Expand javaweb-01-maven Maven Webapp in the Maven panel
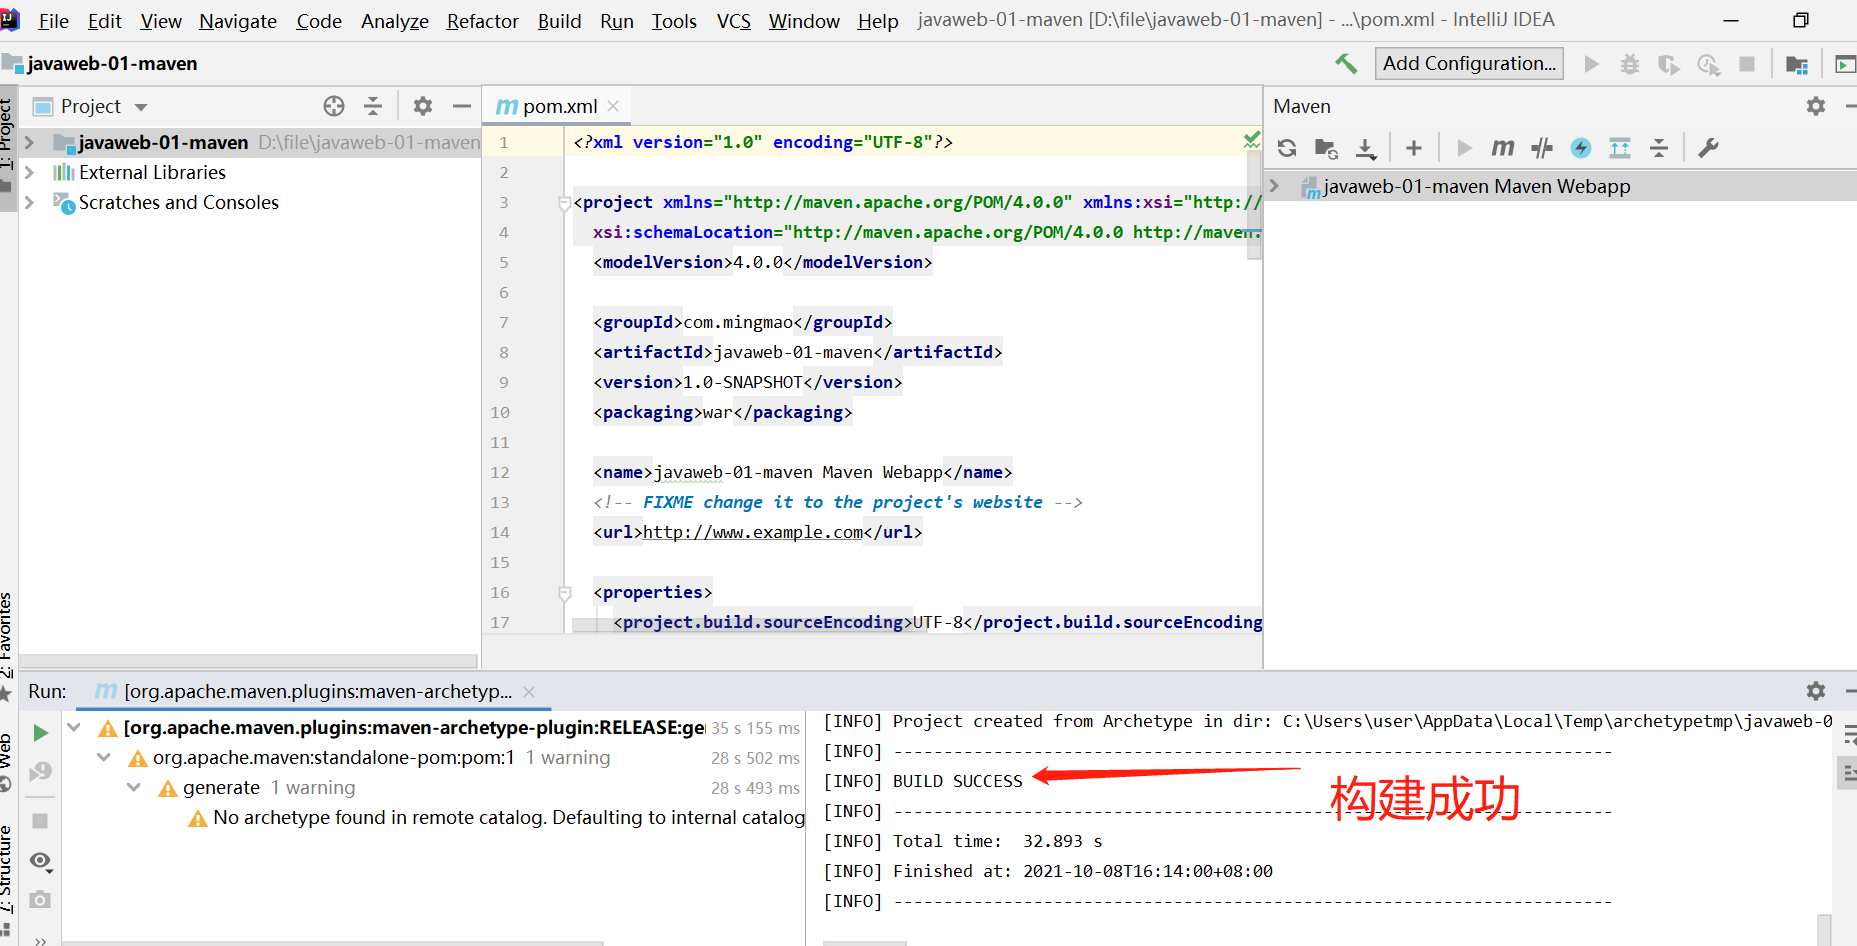The width and height of the screenshot is (1857, 946). [1274, 186]
